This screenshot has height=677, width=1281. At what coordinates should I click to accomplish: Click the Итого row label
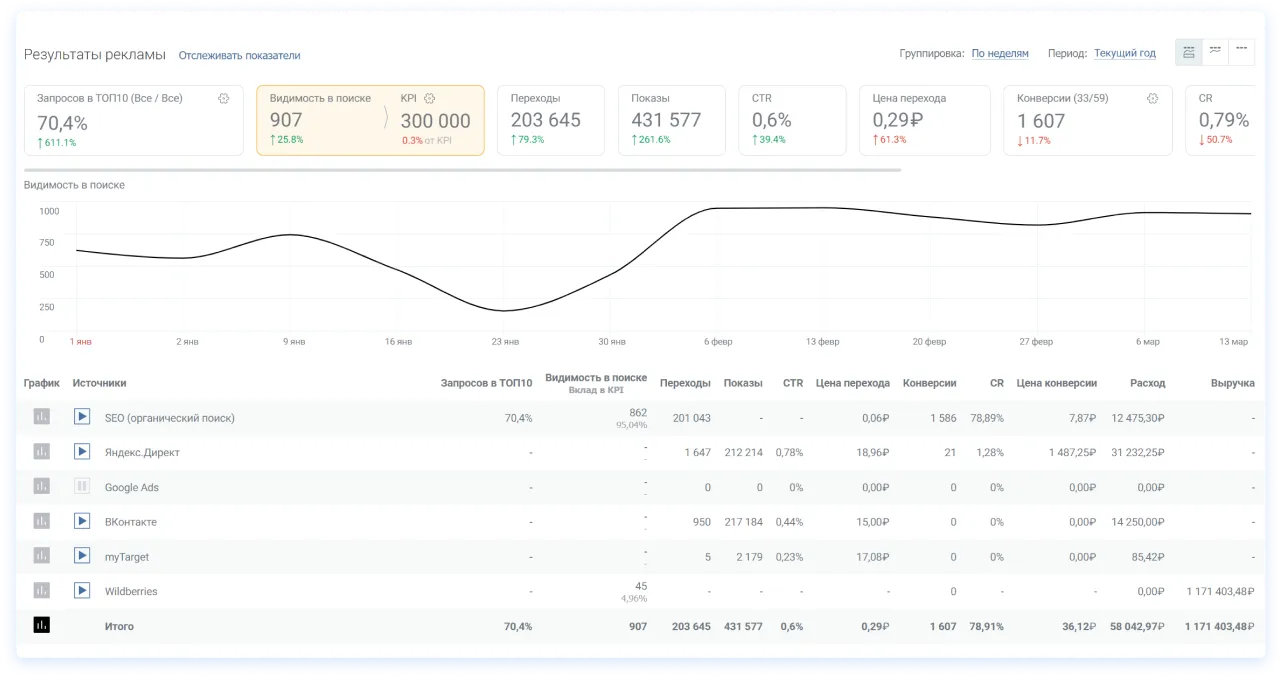click(119, 627)
